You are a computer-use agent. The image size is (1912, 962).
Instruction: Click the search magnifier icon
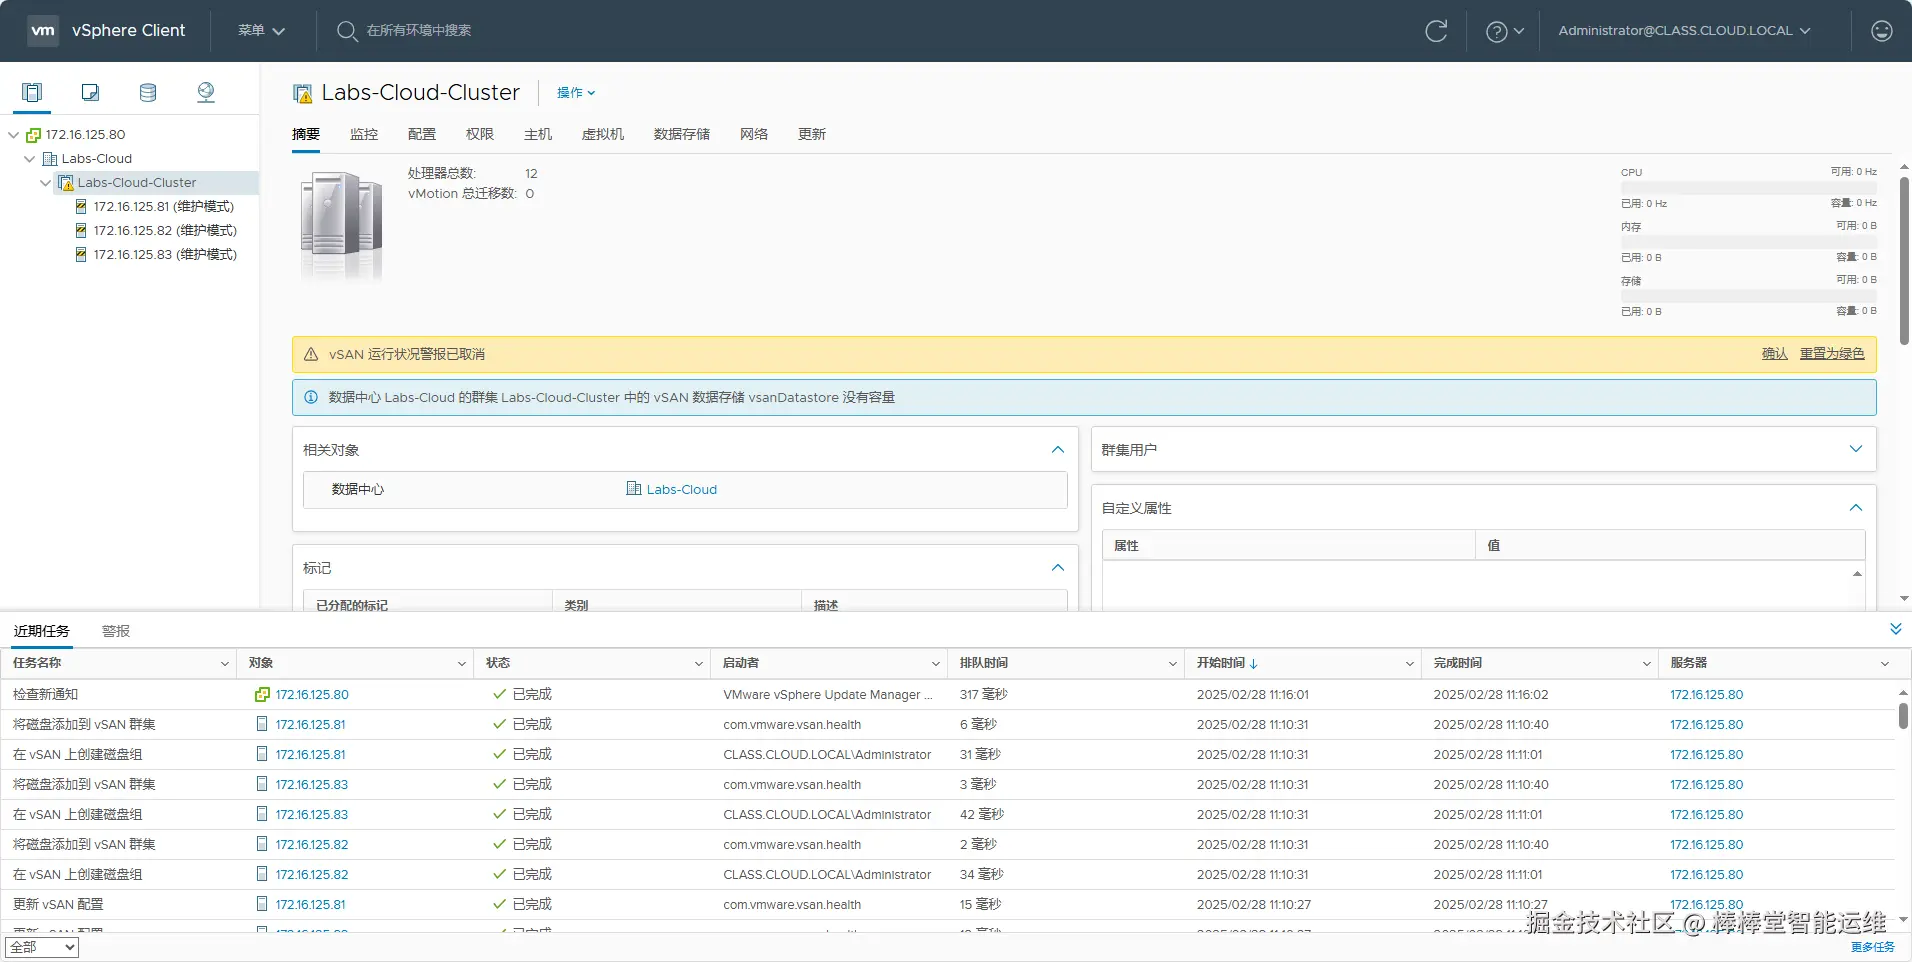coord(346,31)
